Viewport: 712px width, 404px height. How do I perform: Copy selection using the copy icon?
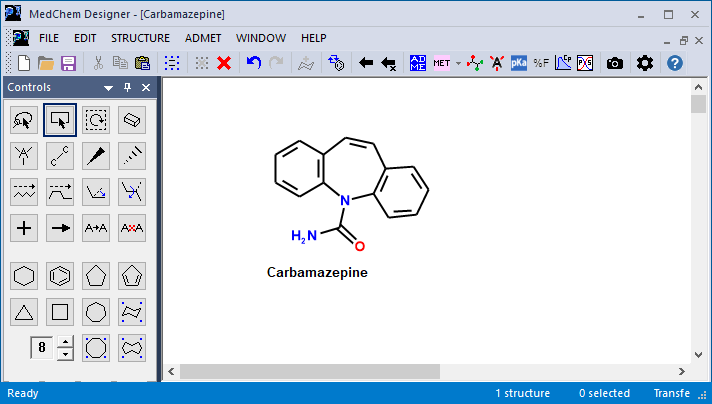[x=120, y=63]
